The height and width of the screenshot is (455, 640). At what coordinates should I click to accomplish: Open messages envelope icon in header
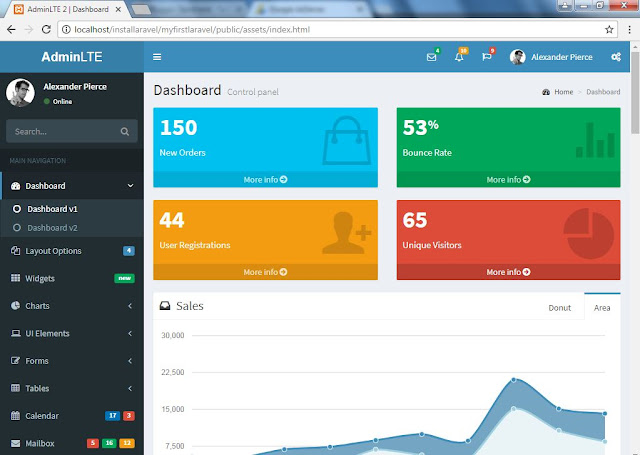point(431,57)
